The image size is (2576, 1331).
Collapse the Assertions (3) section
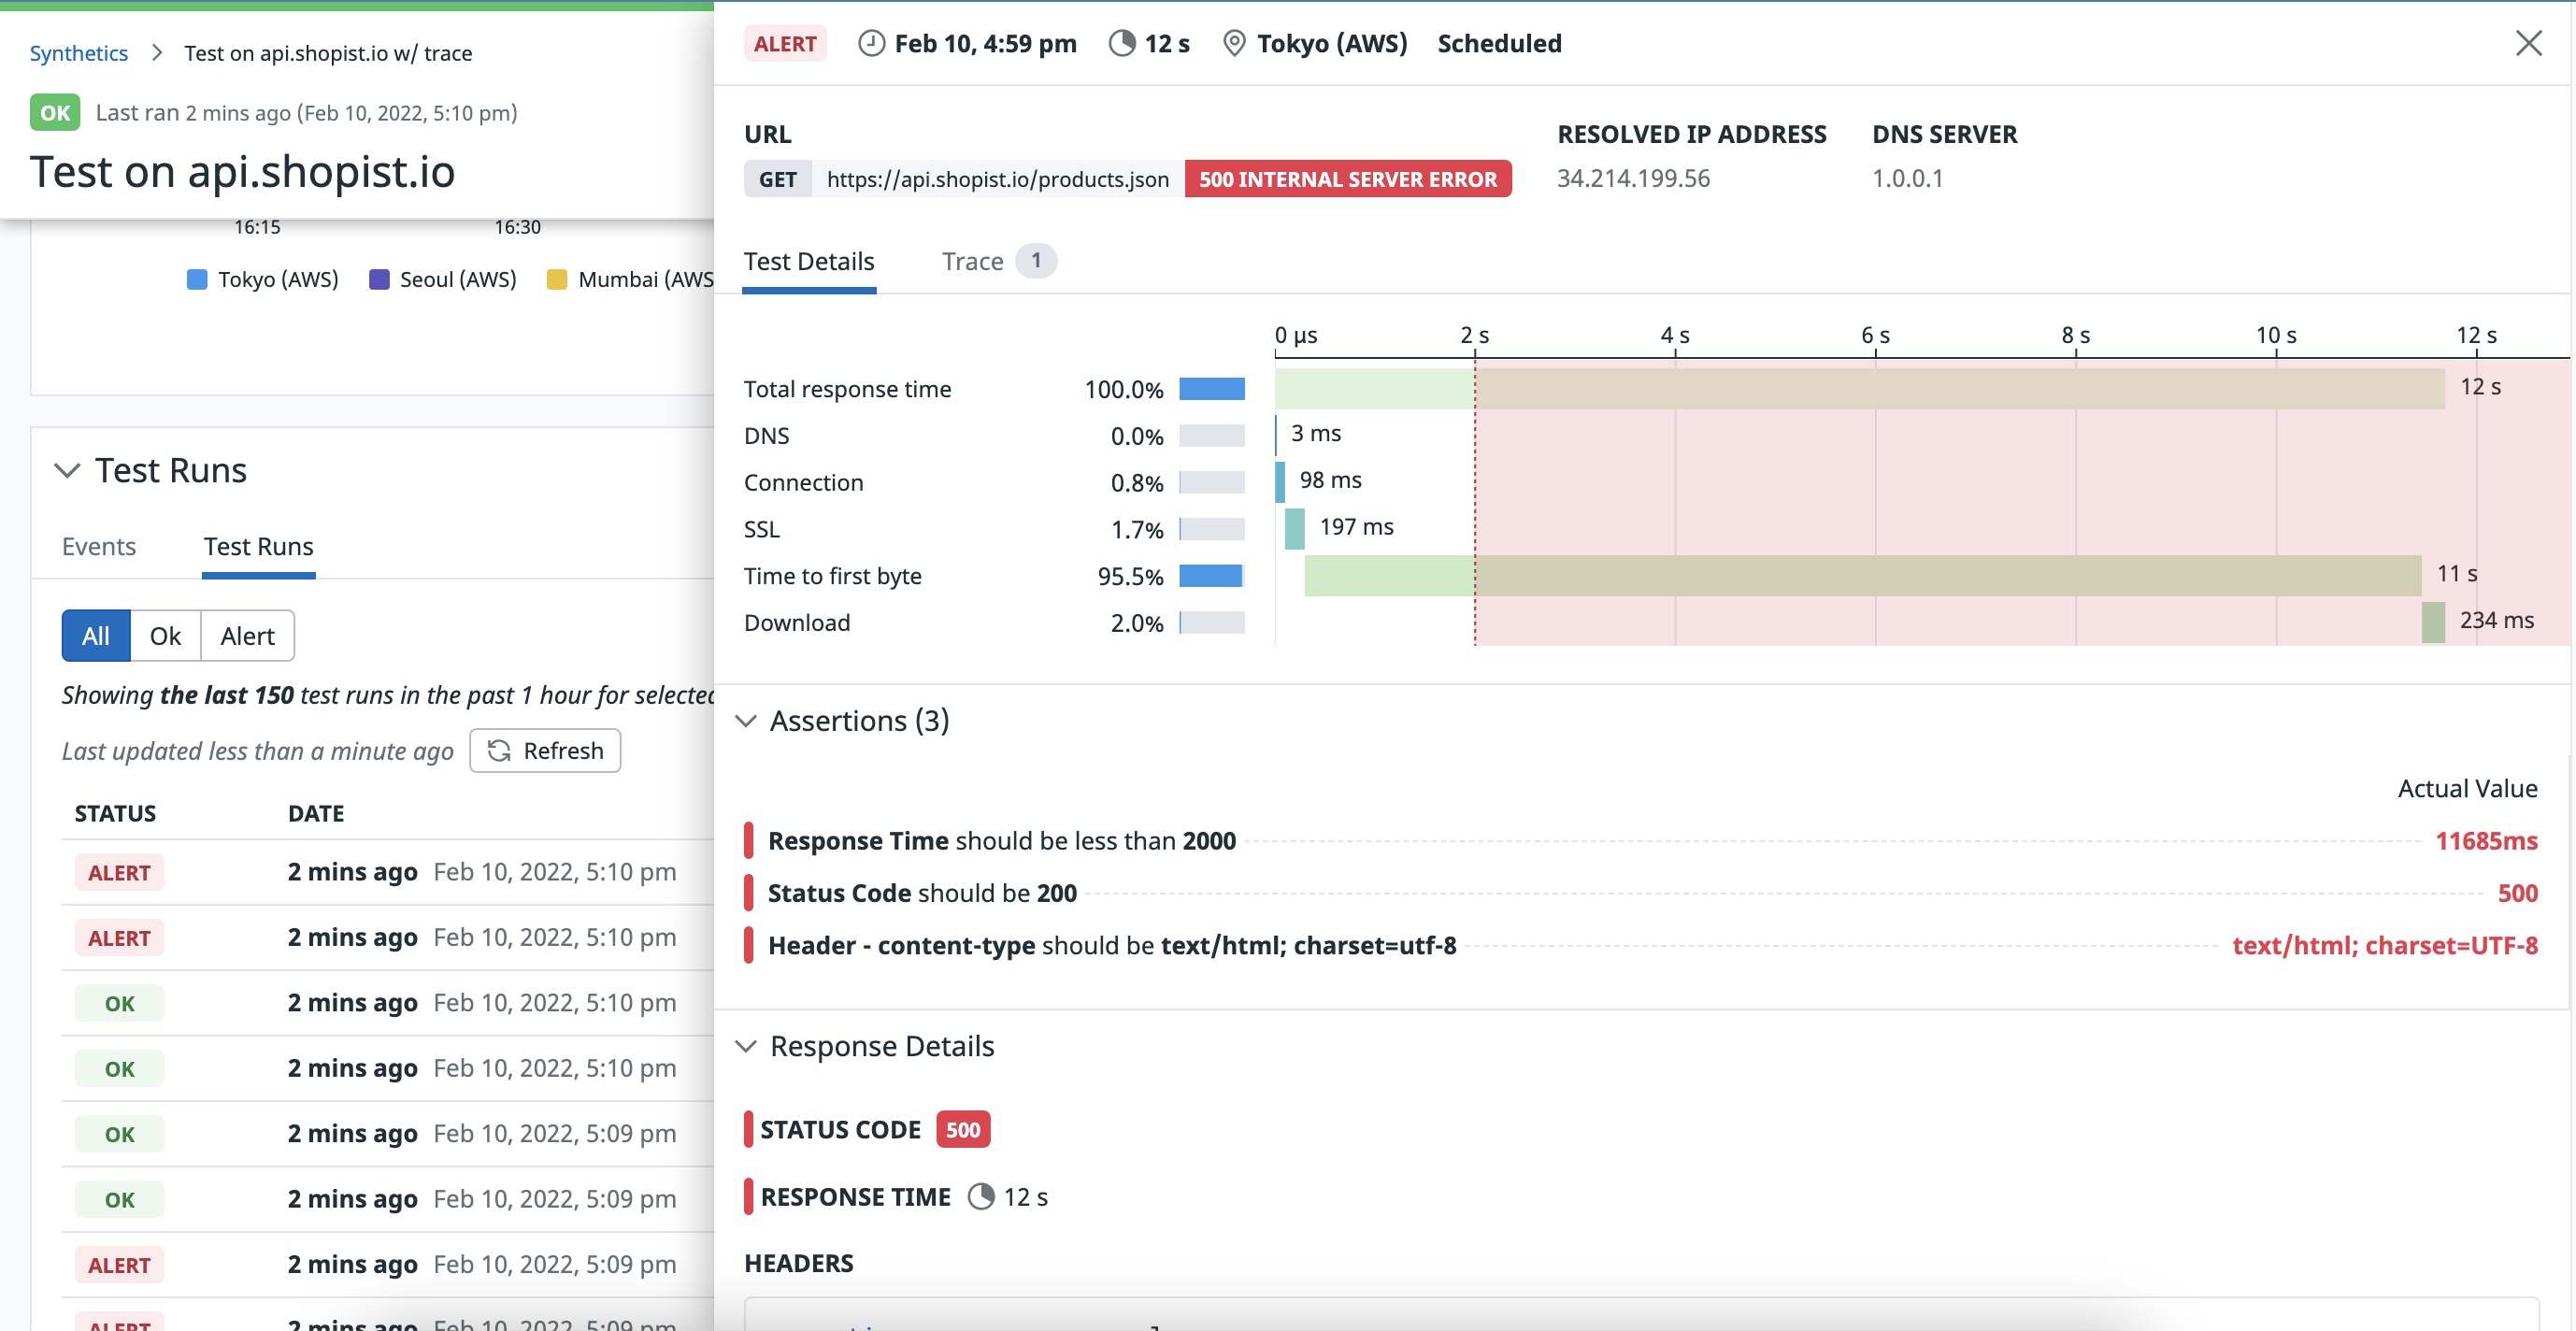point(746,720)
